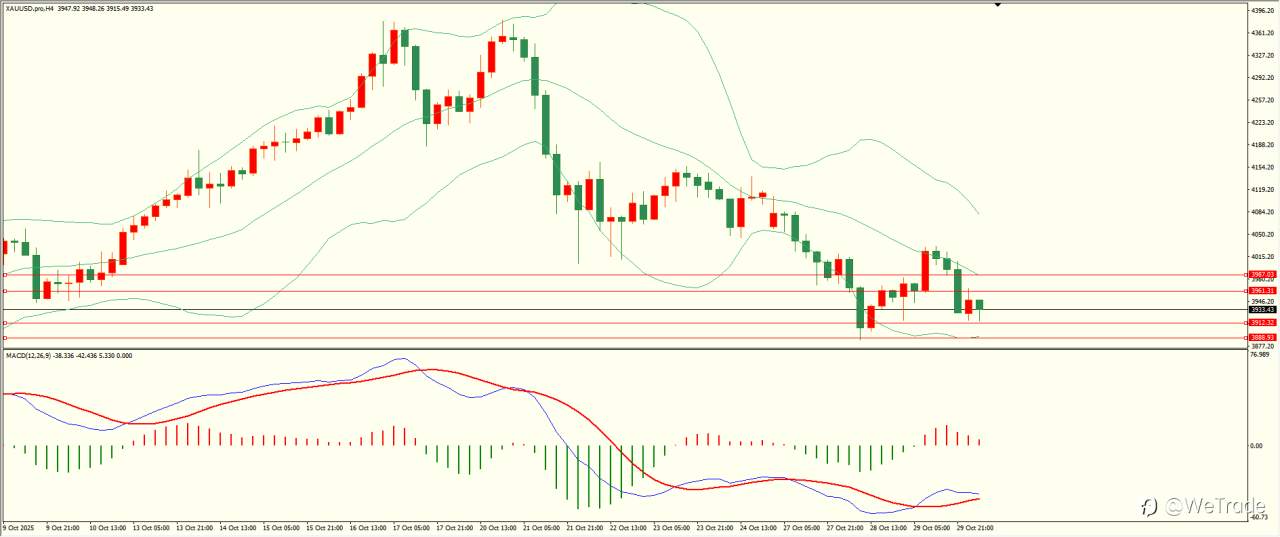The width and height of the screenshot is (1280, 537).
Task: Click the black 3933.43 current price label
Action: click(1263, 310)
